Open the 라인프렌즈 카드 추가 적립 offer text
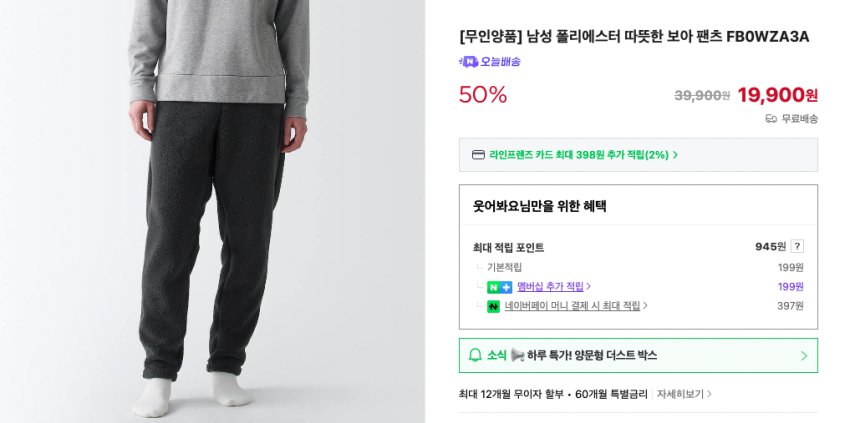The height and width of the screenshot is (423, 850). pos(578,155)
